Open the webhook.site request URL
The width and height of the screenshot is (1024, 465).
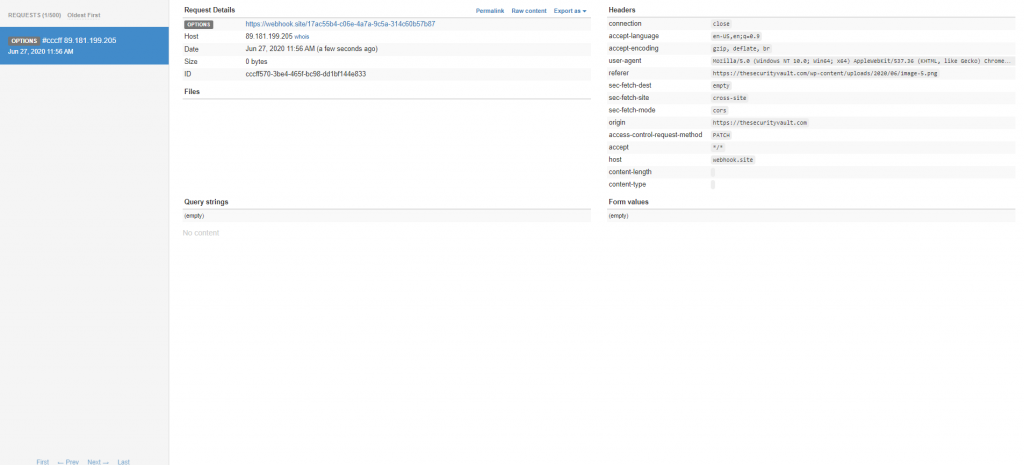point(340,24)
